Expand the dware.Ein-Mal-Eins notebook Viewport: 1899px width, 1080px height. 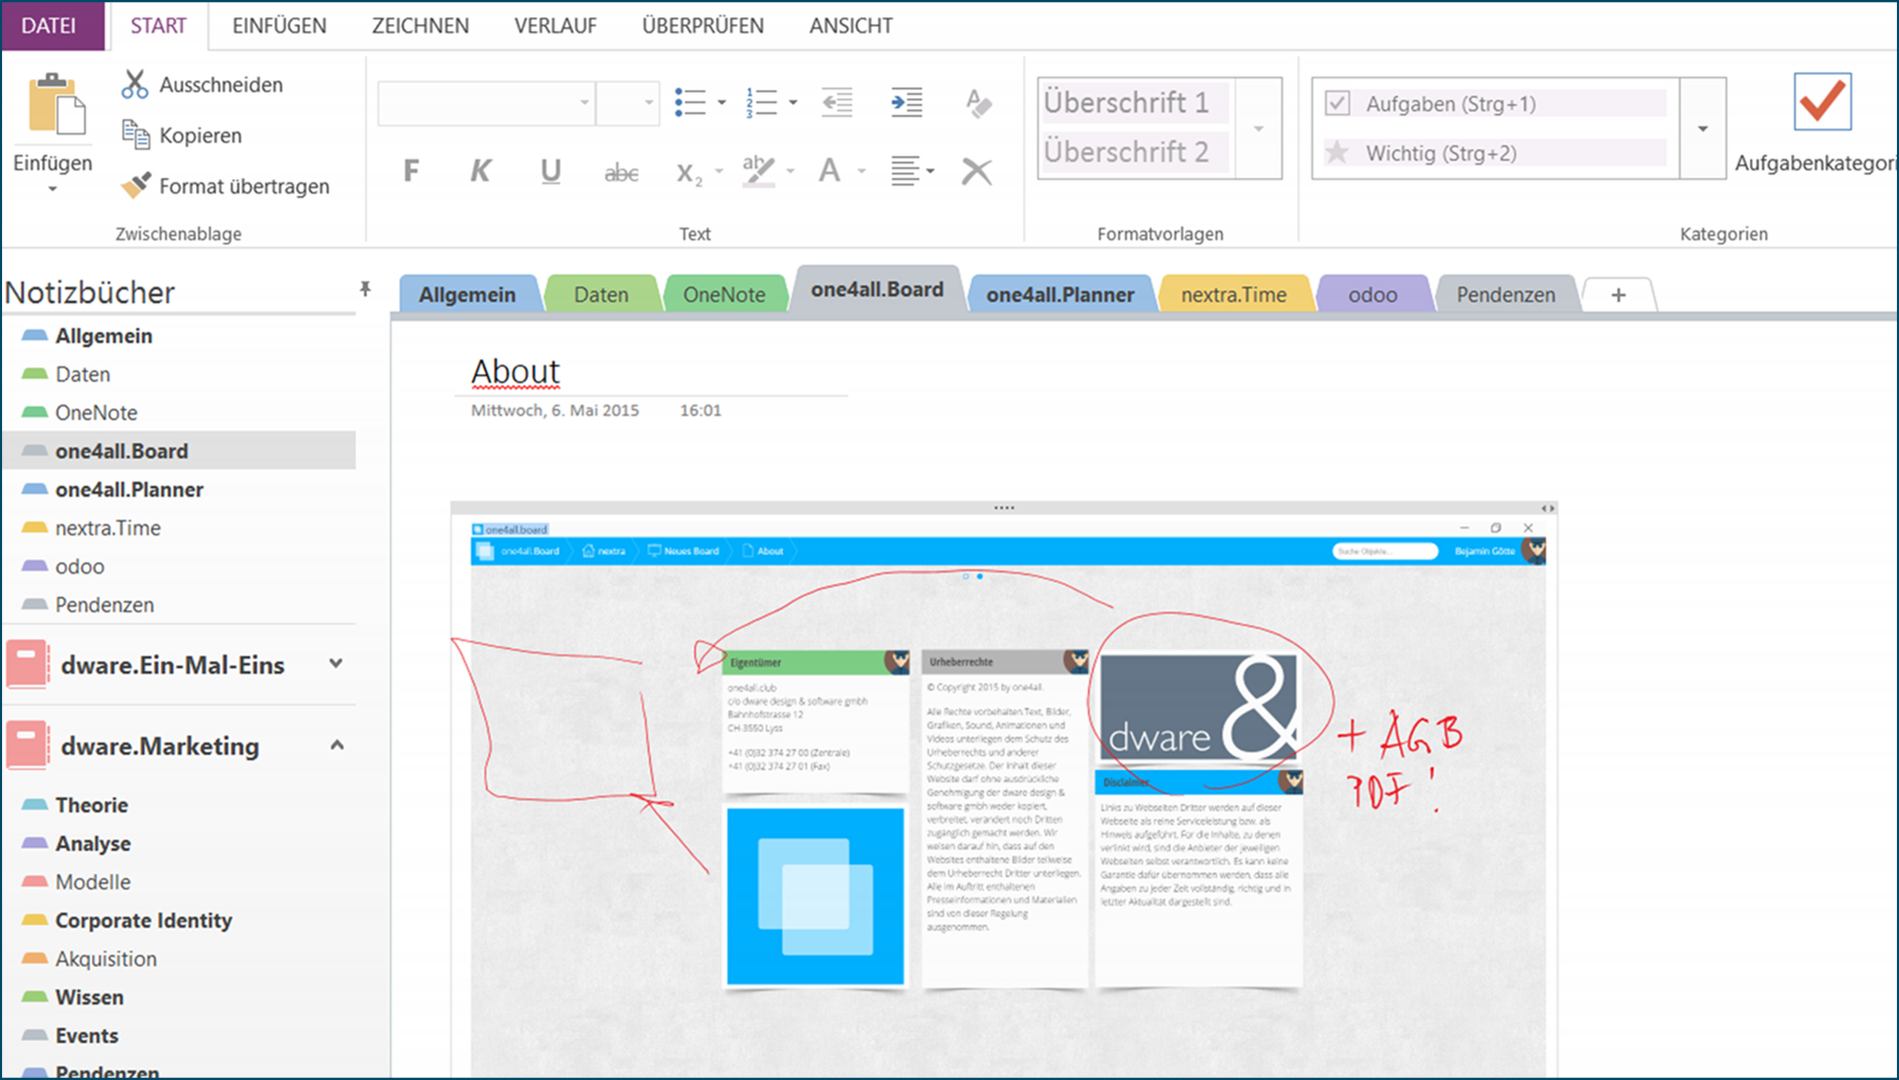coord(337,664)
